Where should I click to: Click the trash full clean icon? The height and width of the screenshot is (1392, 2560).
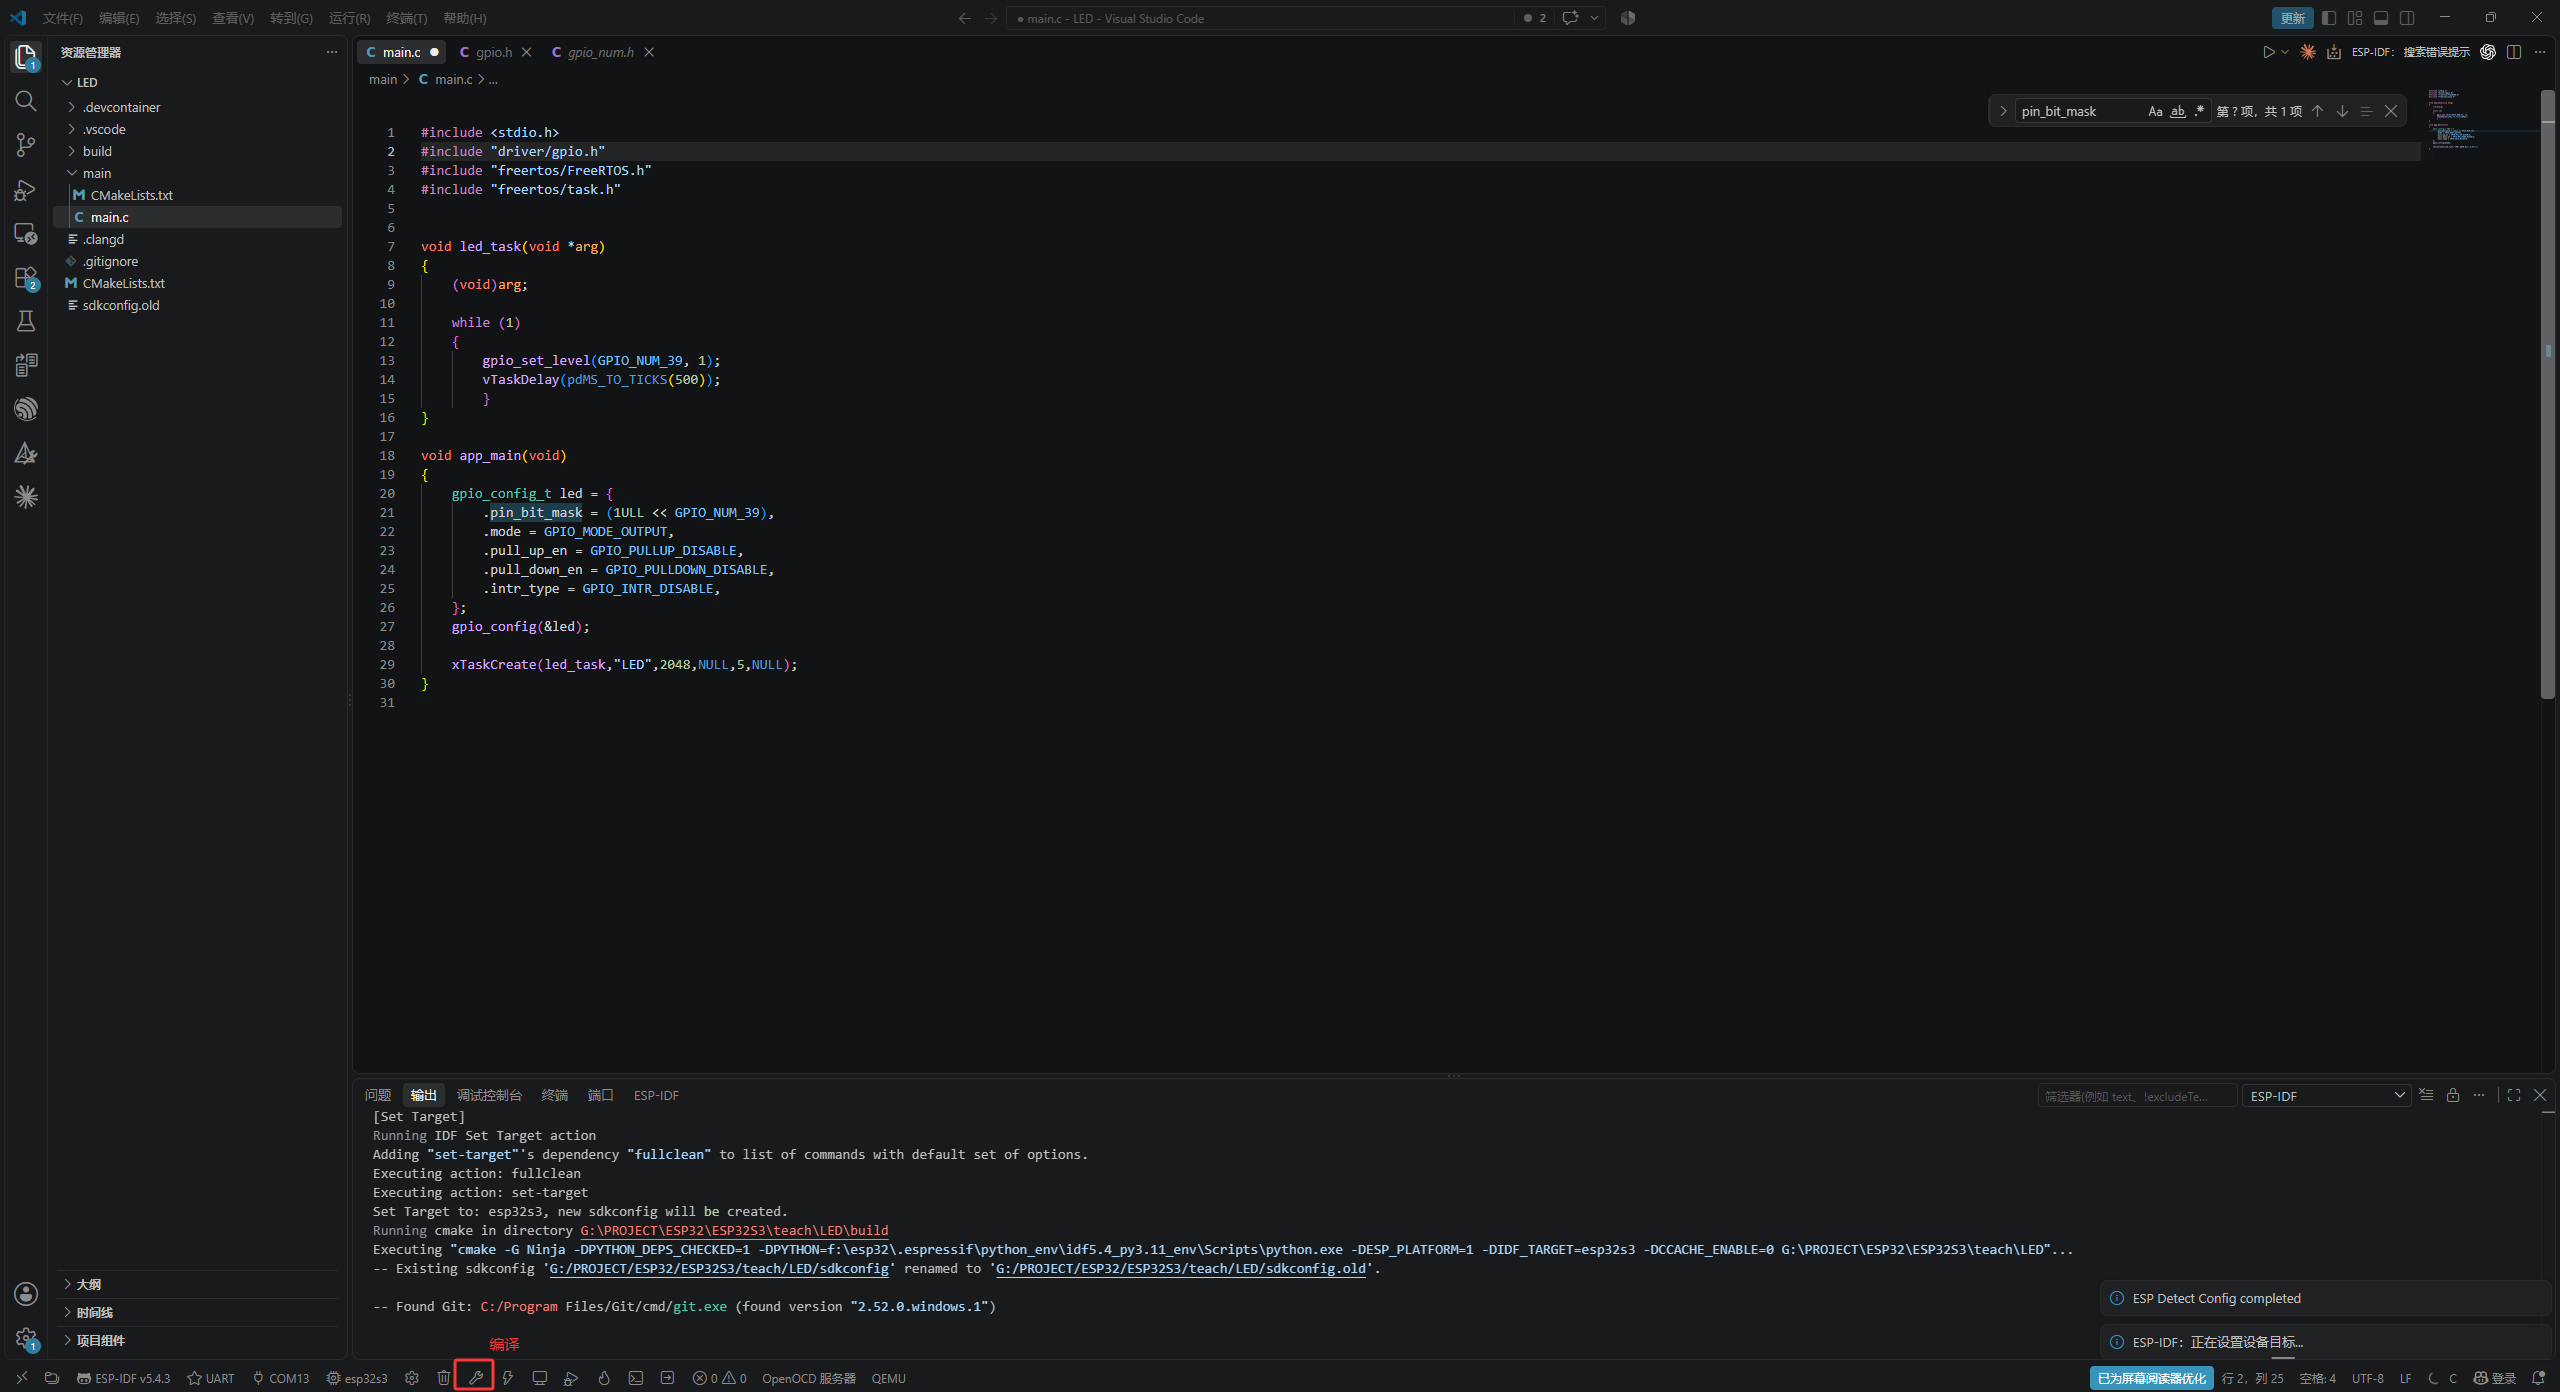443,1377
